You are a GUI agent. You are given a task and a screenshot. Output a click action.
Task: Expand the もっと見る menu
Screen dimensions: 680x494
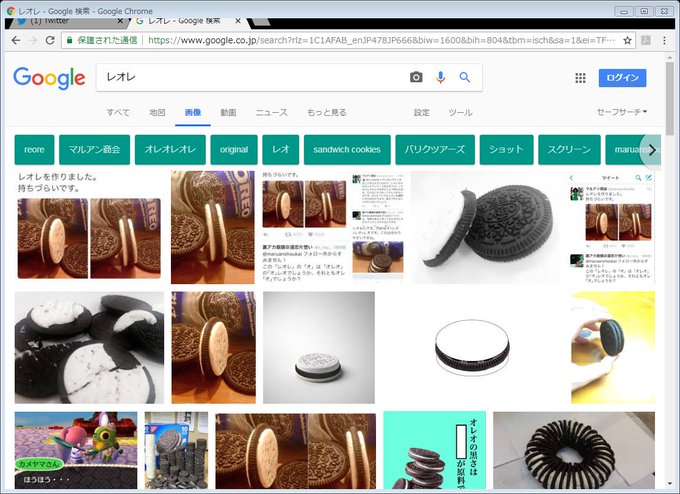pyautogui.click(x=327, y=112)
